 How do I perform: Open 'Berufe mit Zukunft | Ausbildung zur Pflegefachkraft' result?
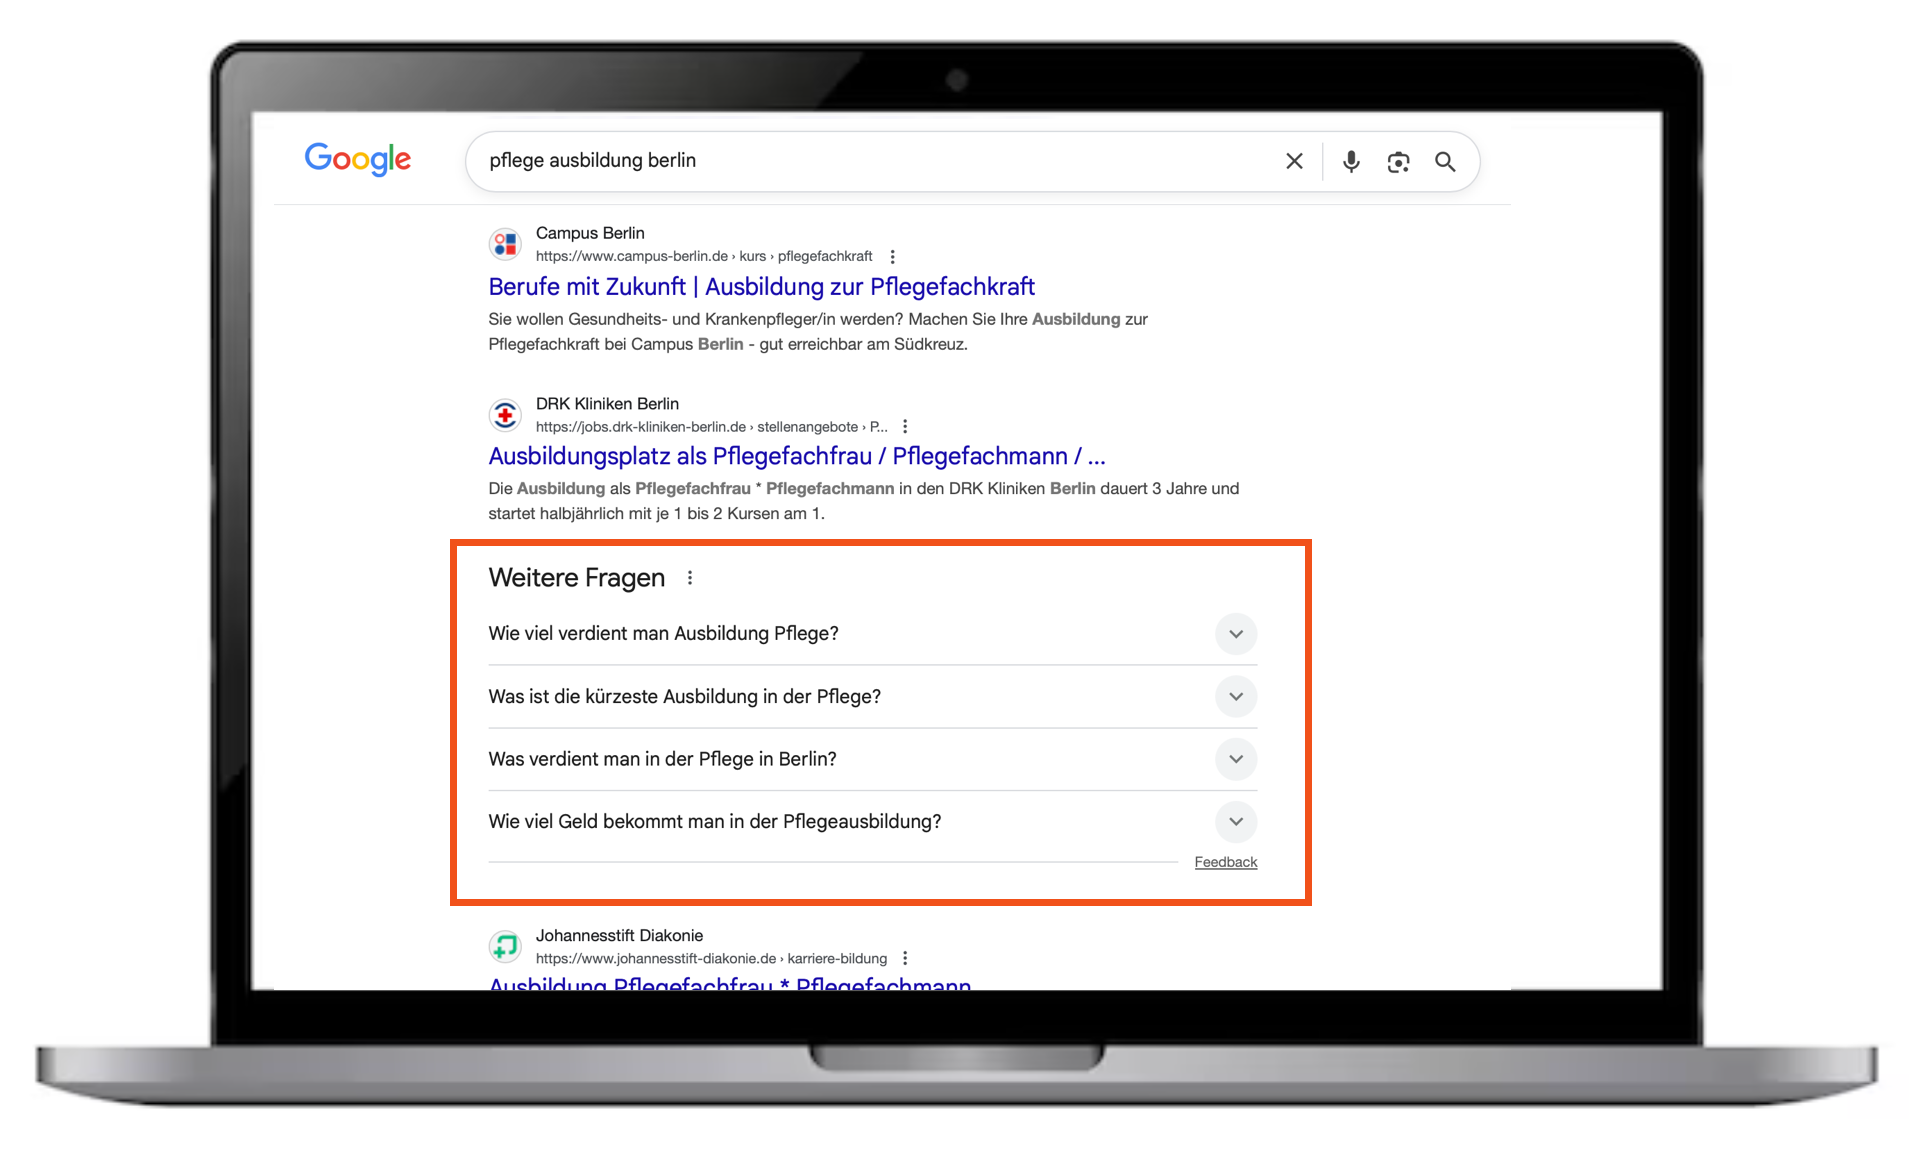pos(761,287)
